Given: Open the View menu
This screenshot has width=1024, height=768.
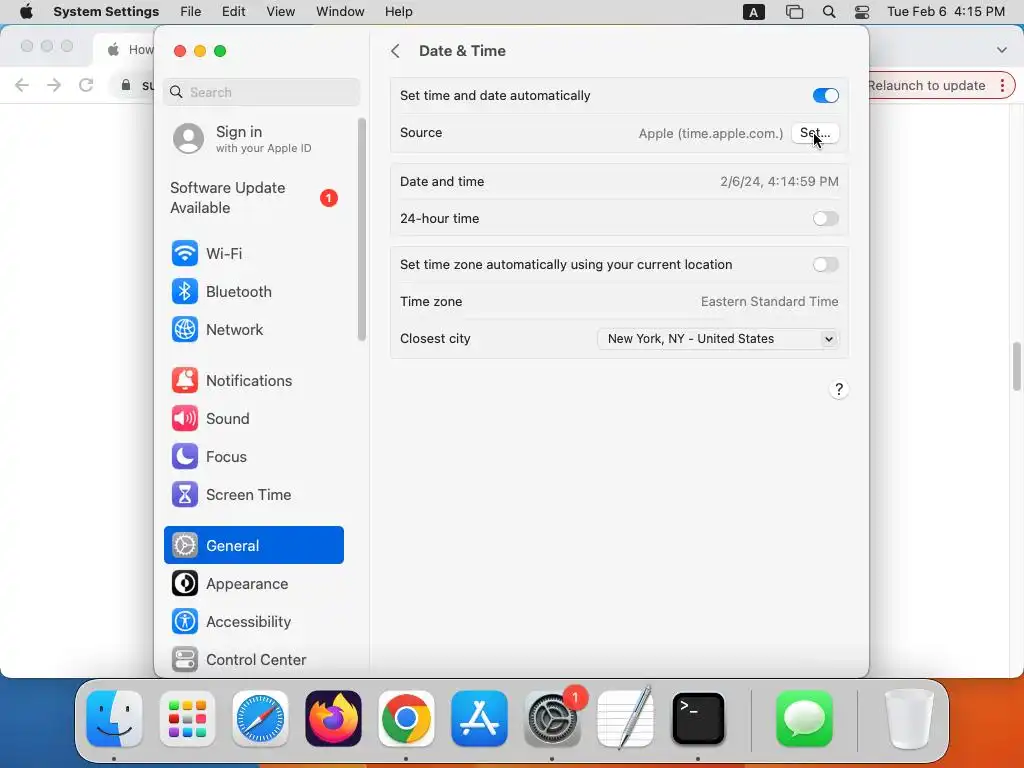Looking at the screenshot, I should [281, 12].
